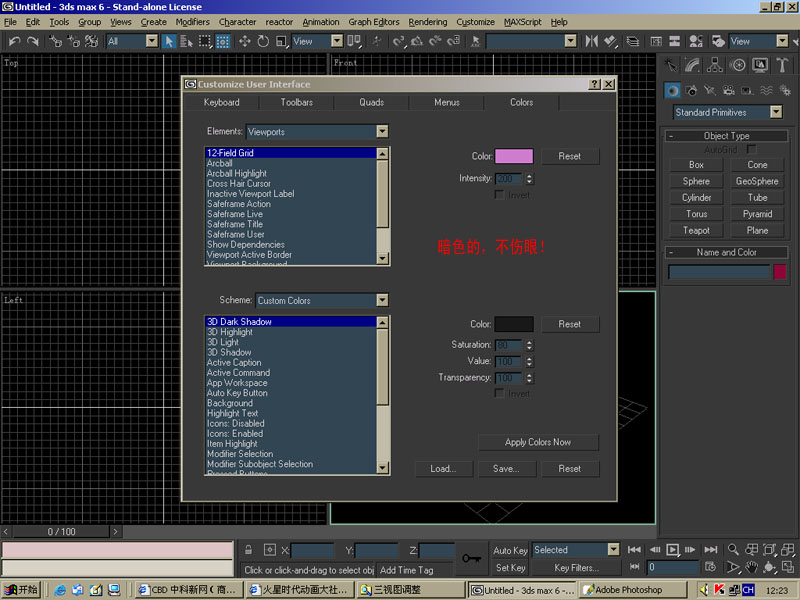
Task: Toggle the Auto Key button
Action: coord(510,550)
